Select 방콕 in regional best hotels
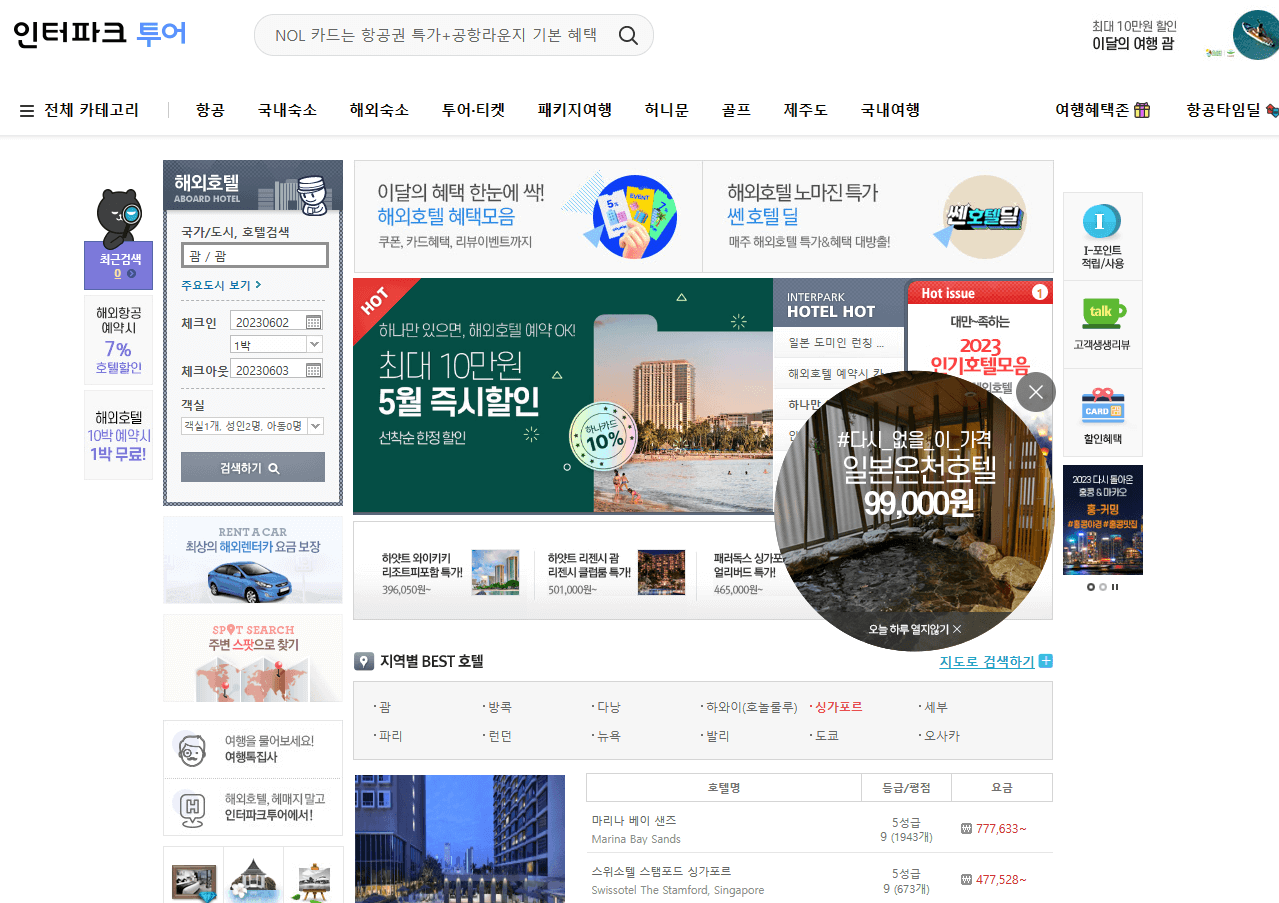The height and width of the screenshot is (903, 1279). pyautogui.click(x=498, y=707)
